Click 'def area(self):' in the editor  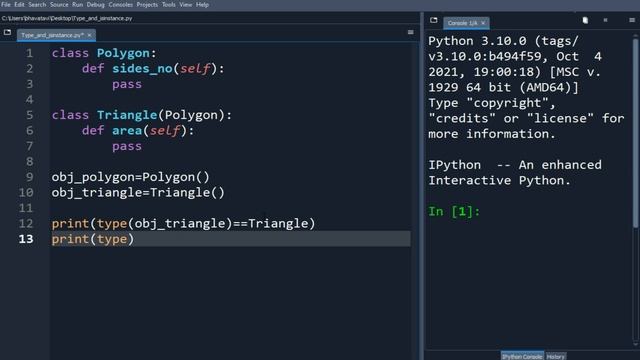pos(138,131)
